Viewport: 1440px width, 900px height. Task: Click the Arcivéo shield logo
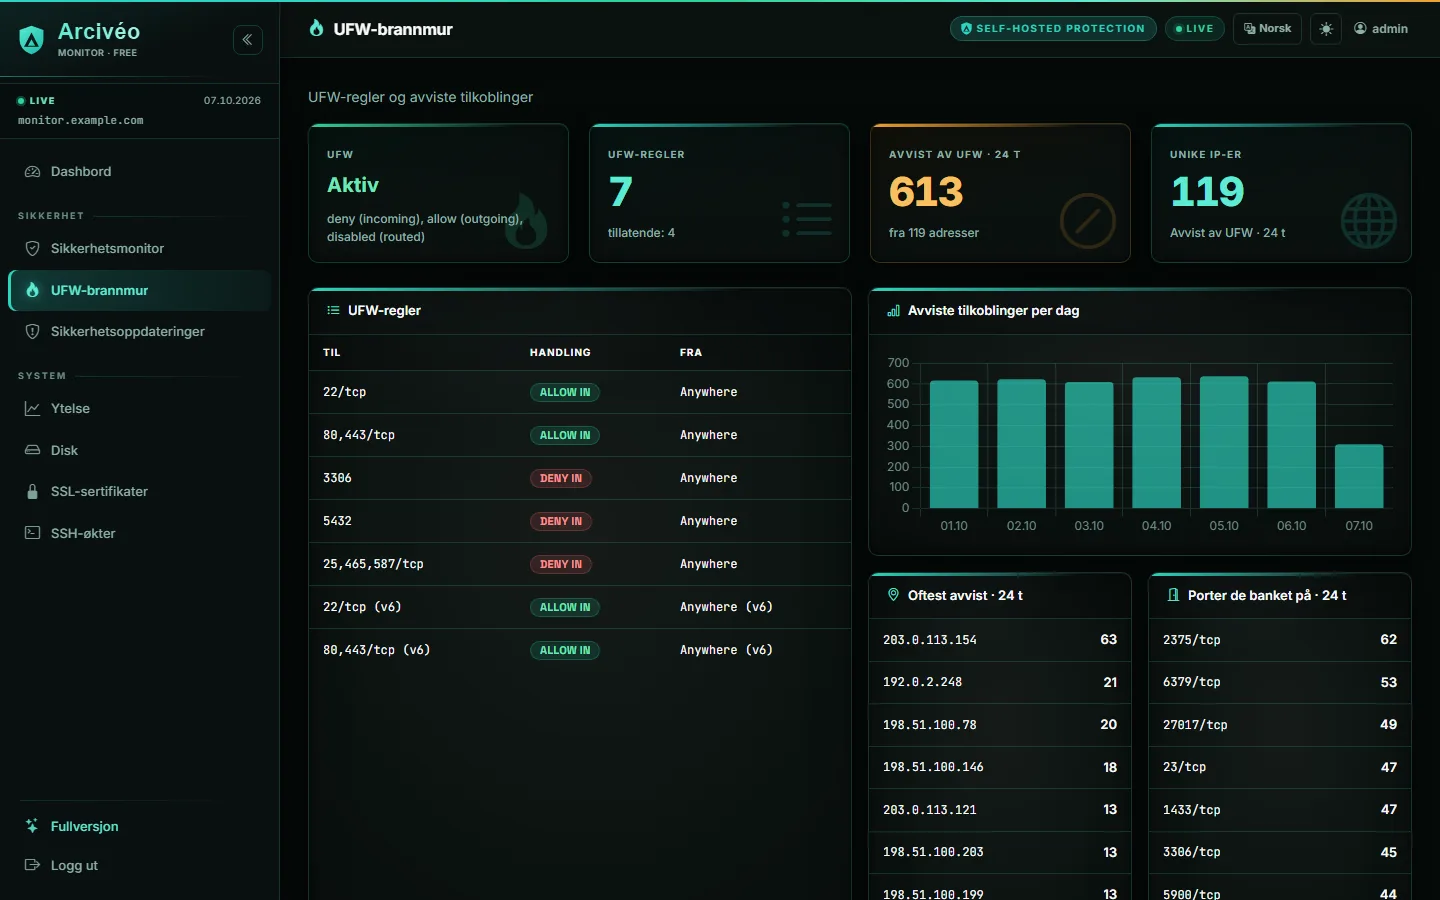click(x=32, y=40)
